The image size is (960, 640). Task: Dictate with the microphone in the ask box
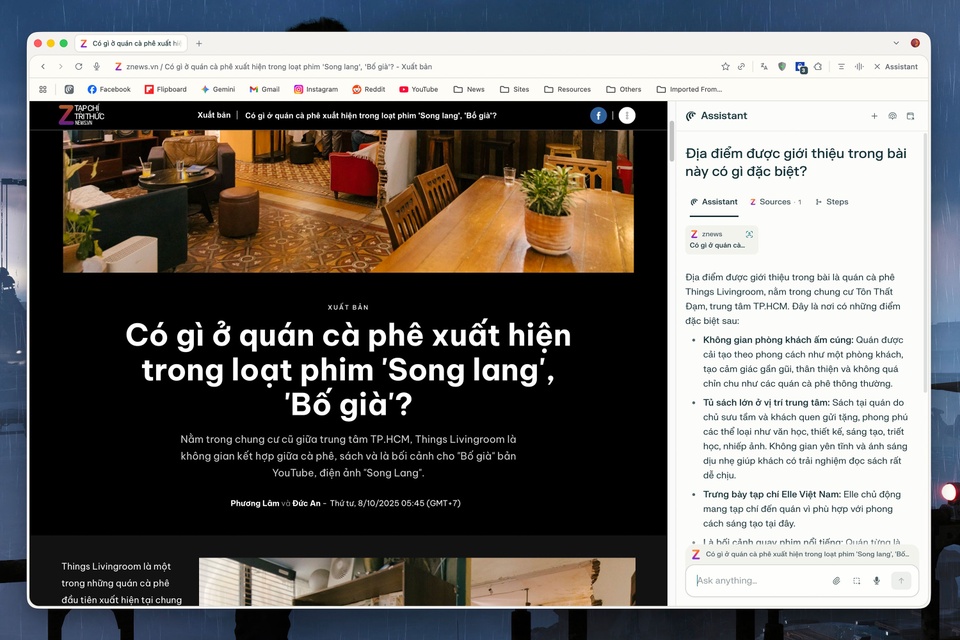[x=877, y=581]
